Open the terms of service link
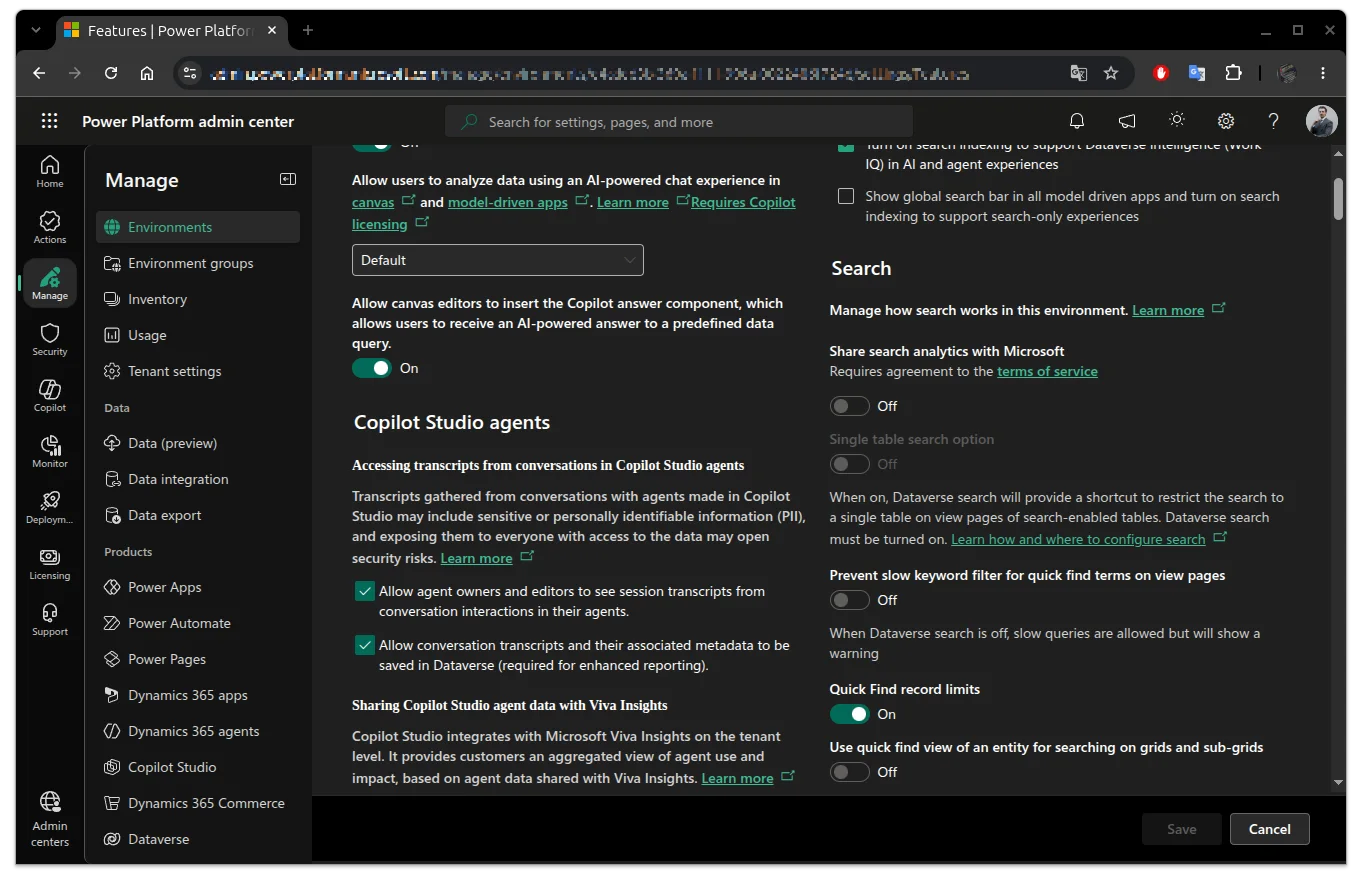This screenshot has height=896, width=1362. tap(1047, 371)
